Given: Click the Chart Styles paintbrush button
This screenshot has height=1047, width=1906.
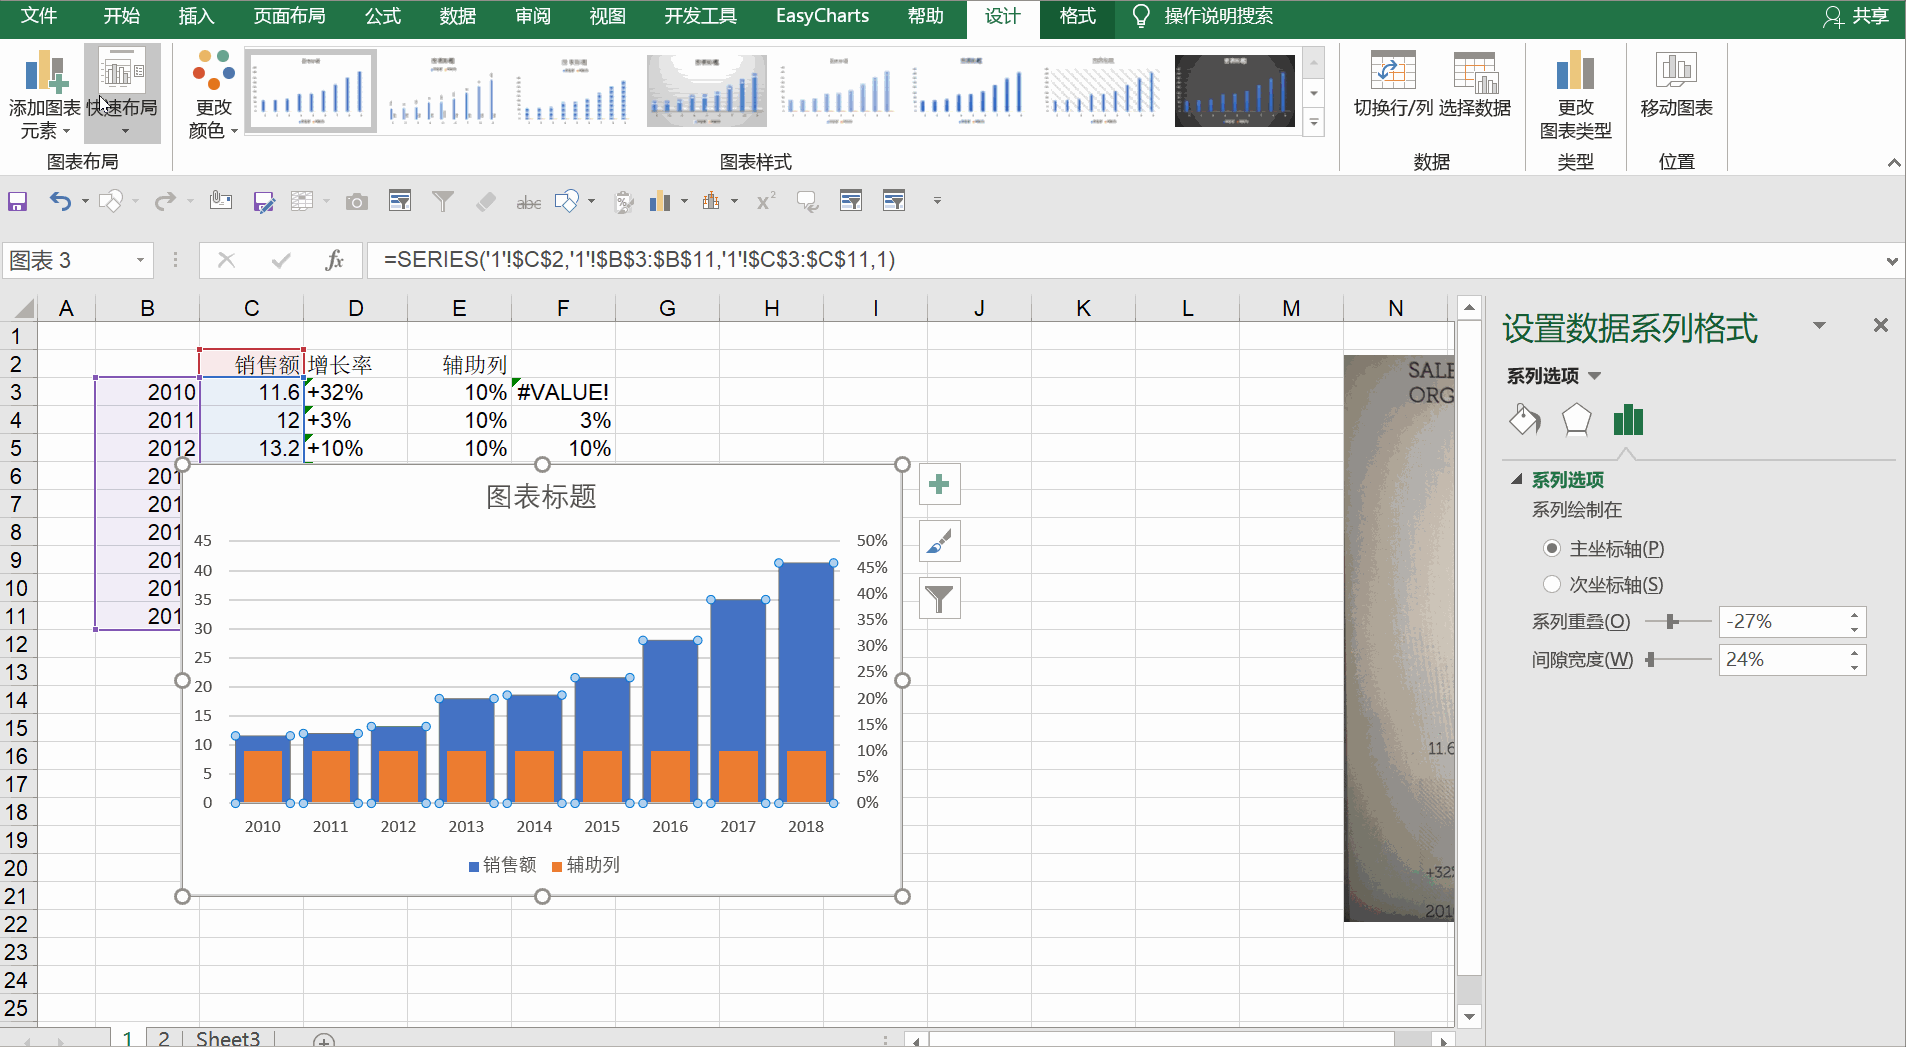Looking at the screenshot, I should (939, 542).
